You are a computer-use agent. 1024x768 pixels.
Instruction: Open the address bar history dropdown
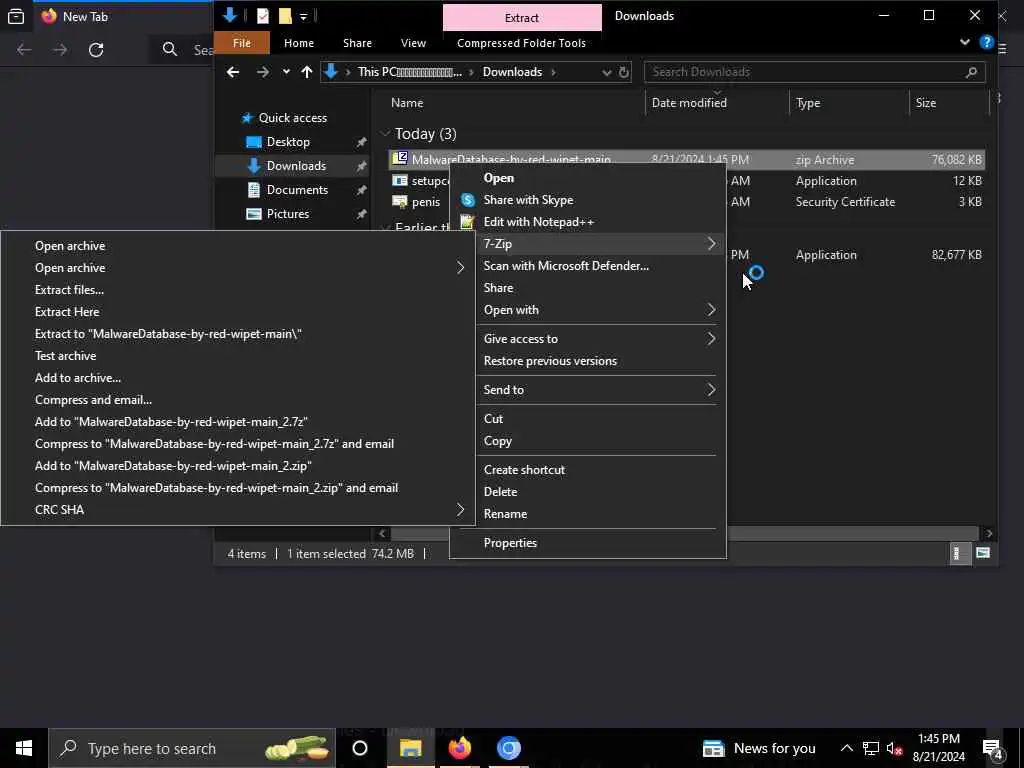click(x=607, y=72)
